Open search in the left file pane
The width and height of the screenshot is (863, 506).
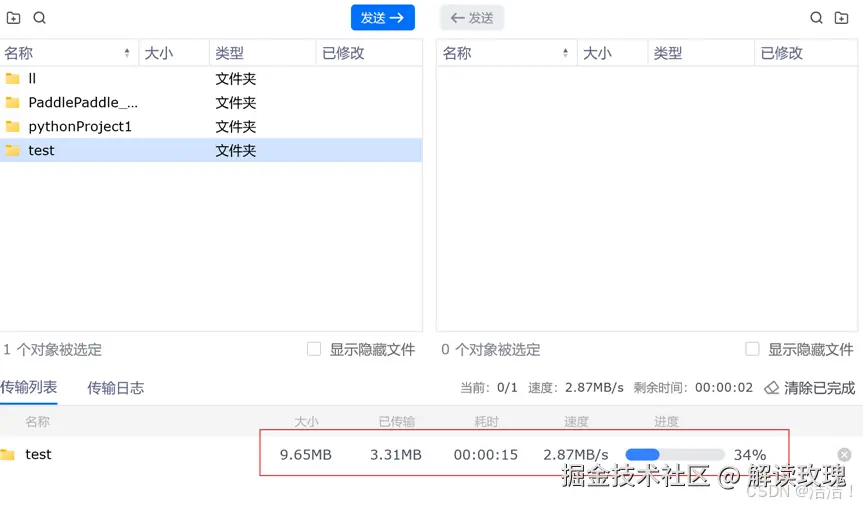40,18
